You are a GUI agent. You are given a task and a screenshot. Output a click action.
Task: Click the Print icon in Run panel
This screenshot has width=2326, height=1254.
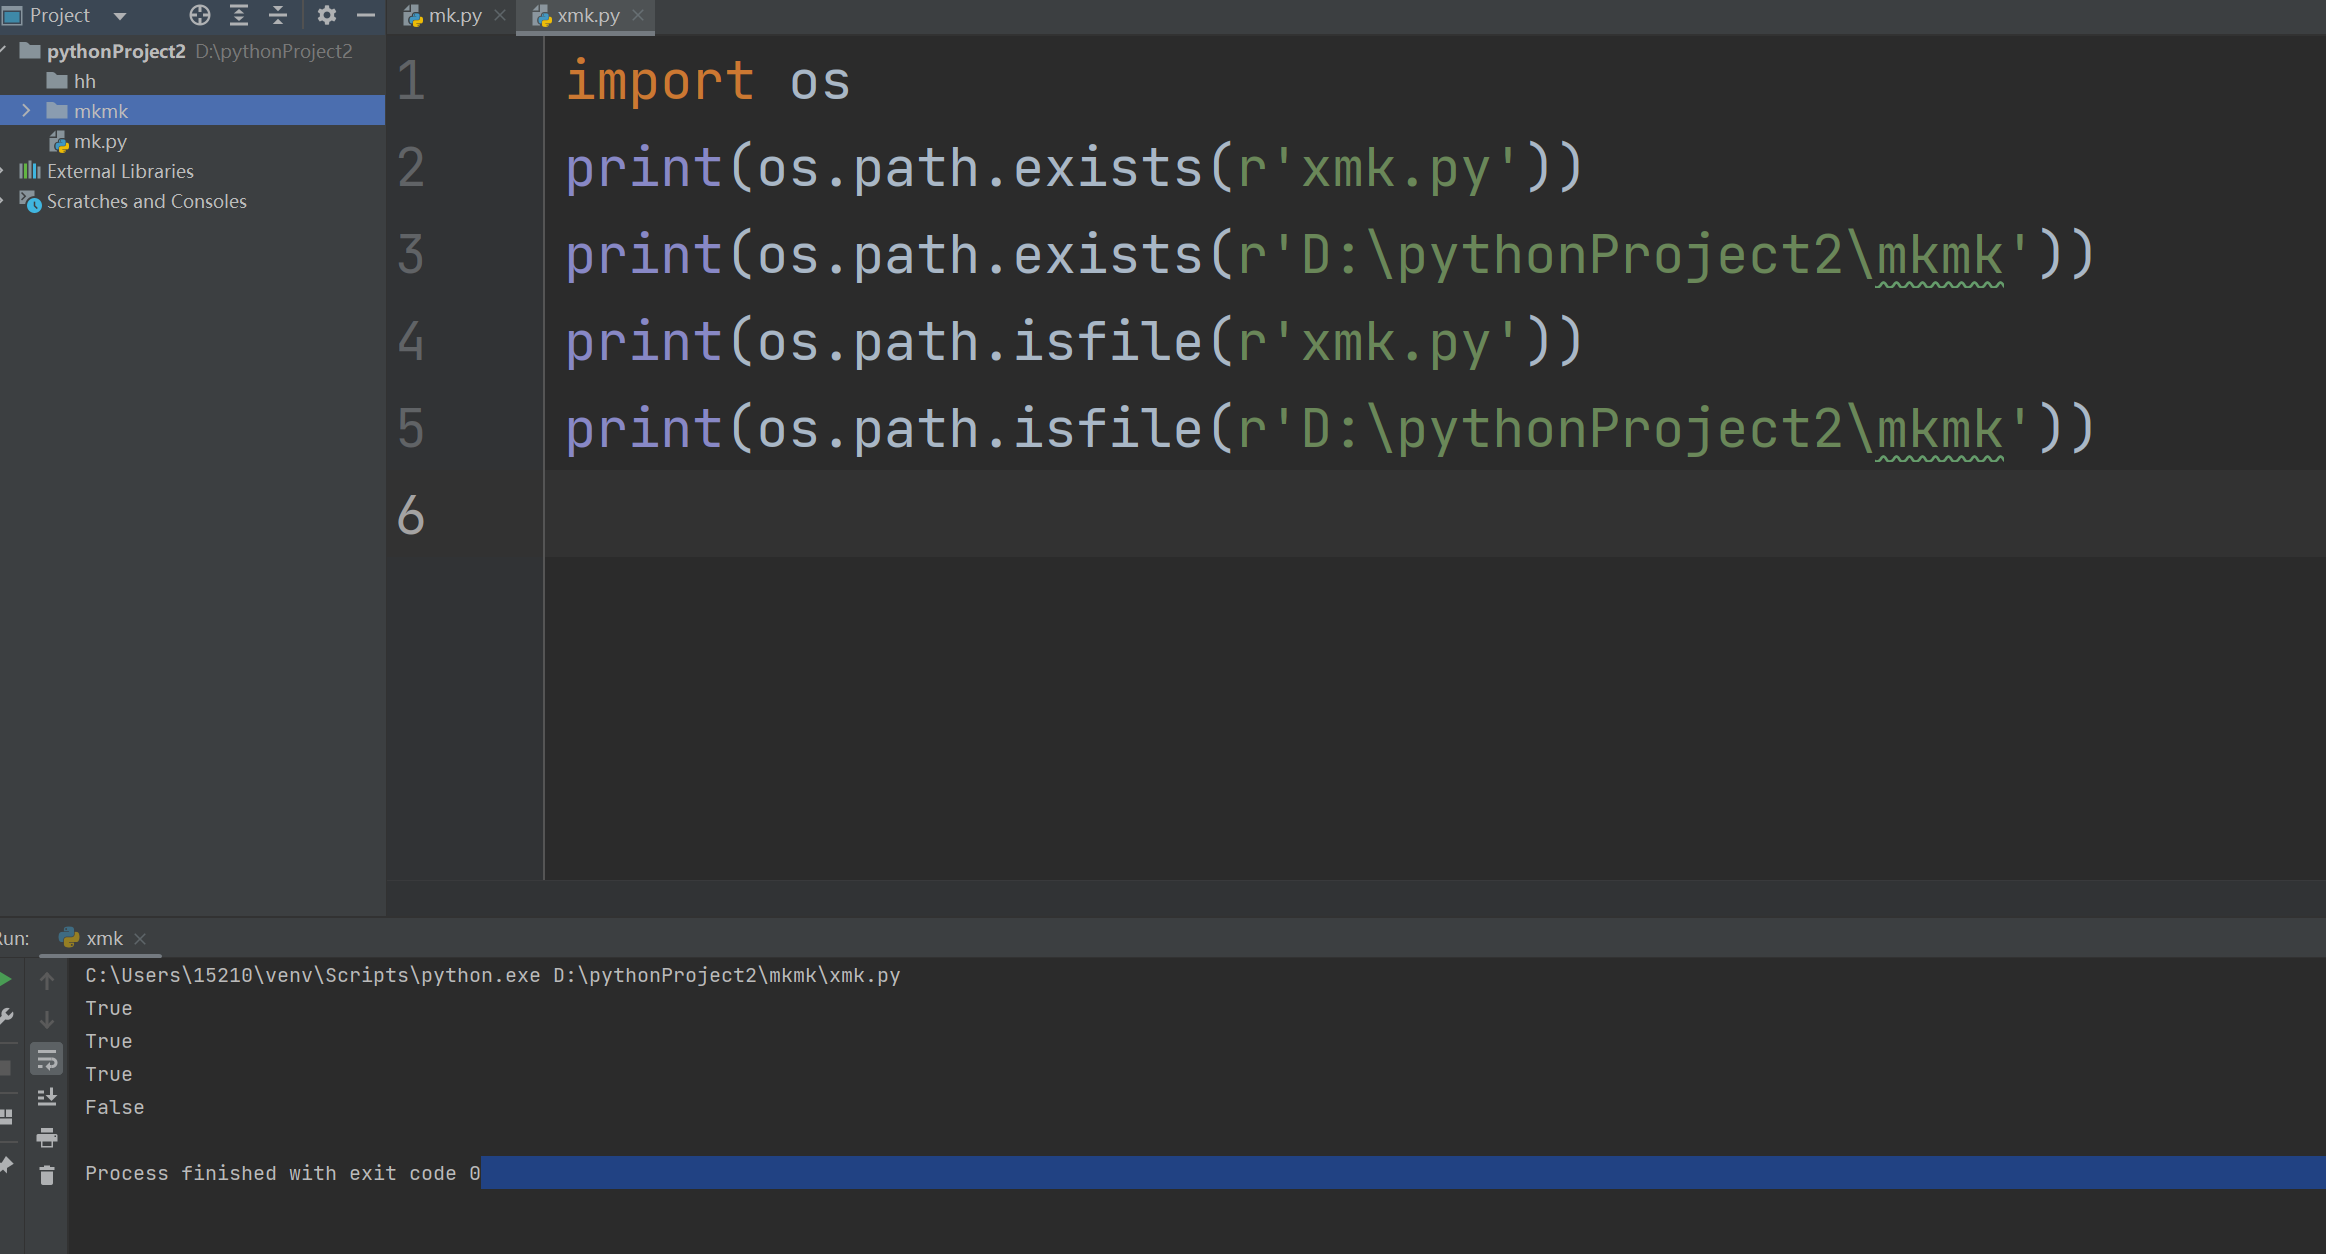(x=46, y=1137)
